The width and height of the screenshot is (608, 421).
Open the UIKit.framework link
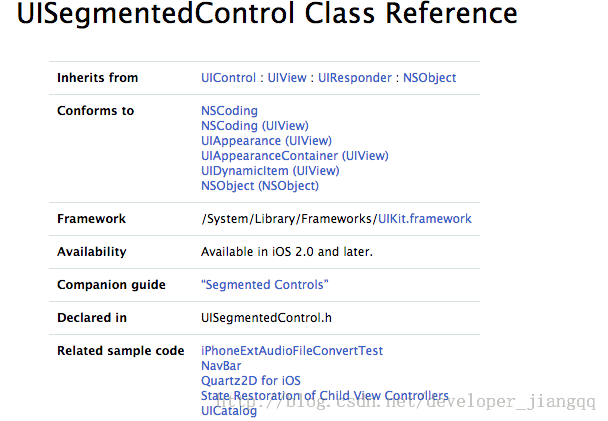pyautogui.click(x=424, y=219)
